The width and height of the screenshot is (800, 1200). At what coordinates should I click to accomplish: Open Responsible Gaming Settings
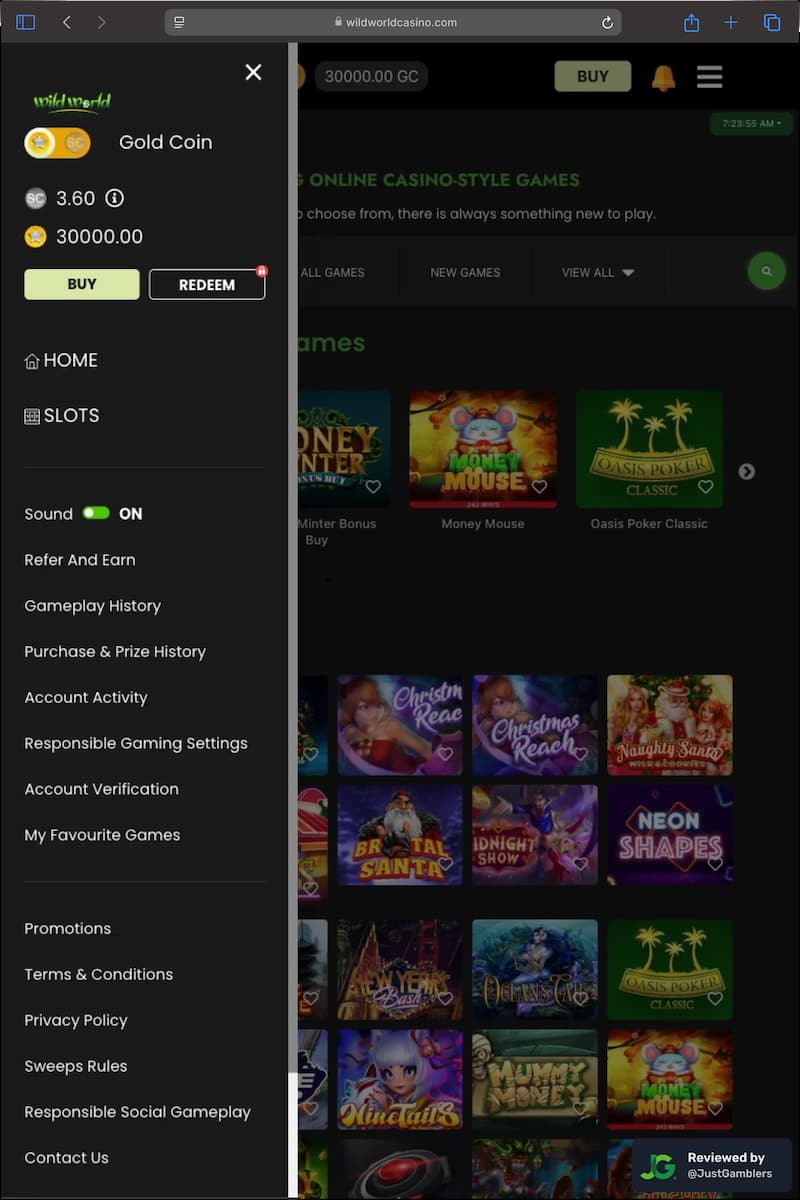(x=136, y=743)
